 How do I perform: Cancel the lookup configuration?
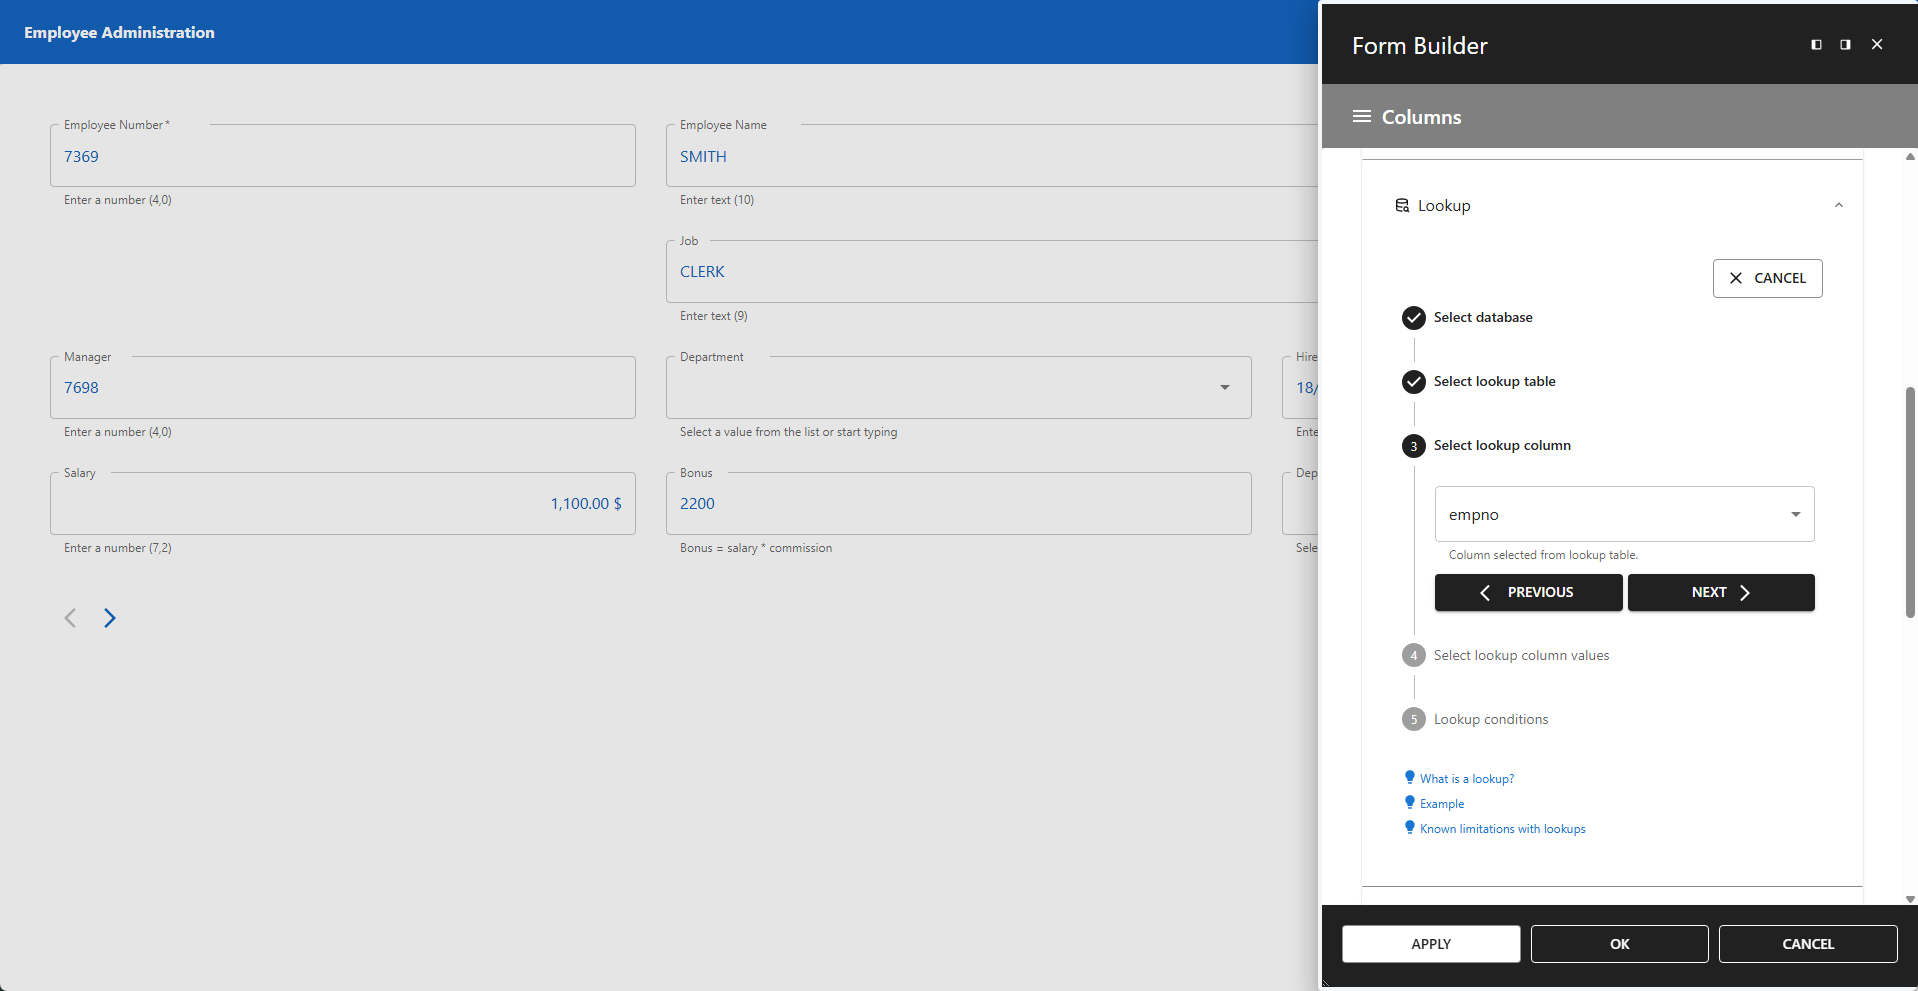click(x=1766, y=278)
